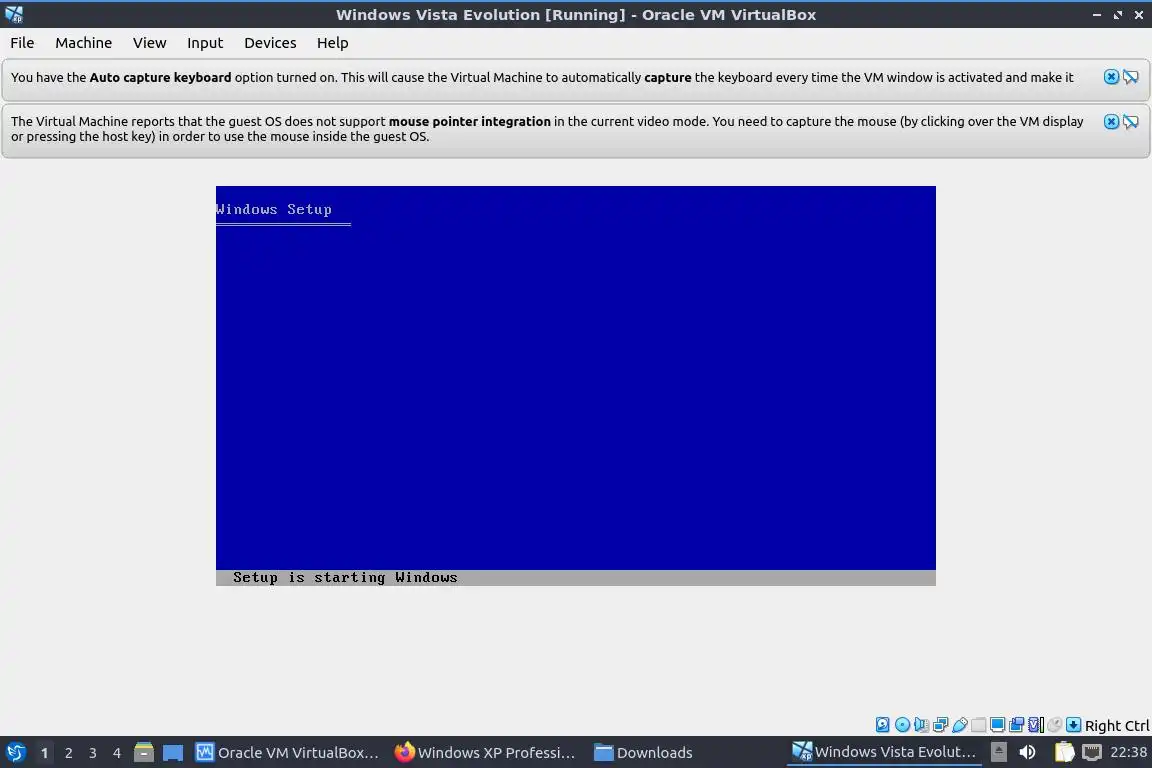Select Windows Vista Evolution taskbar entry
Image resolution: width=1152 pixels, height=768 pixels.
(884, 752)
